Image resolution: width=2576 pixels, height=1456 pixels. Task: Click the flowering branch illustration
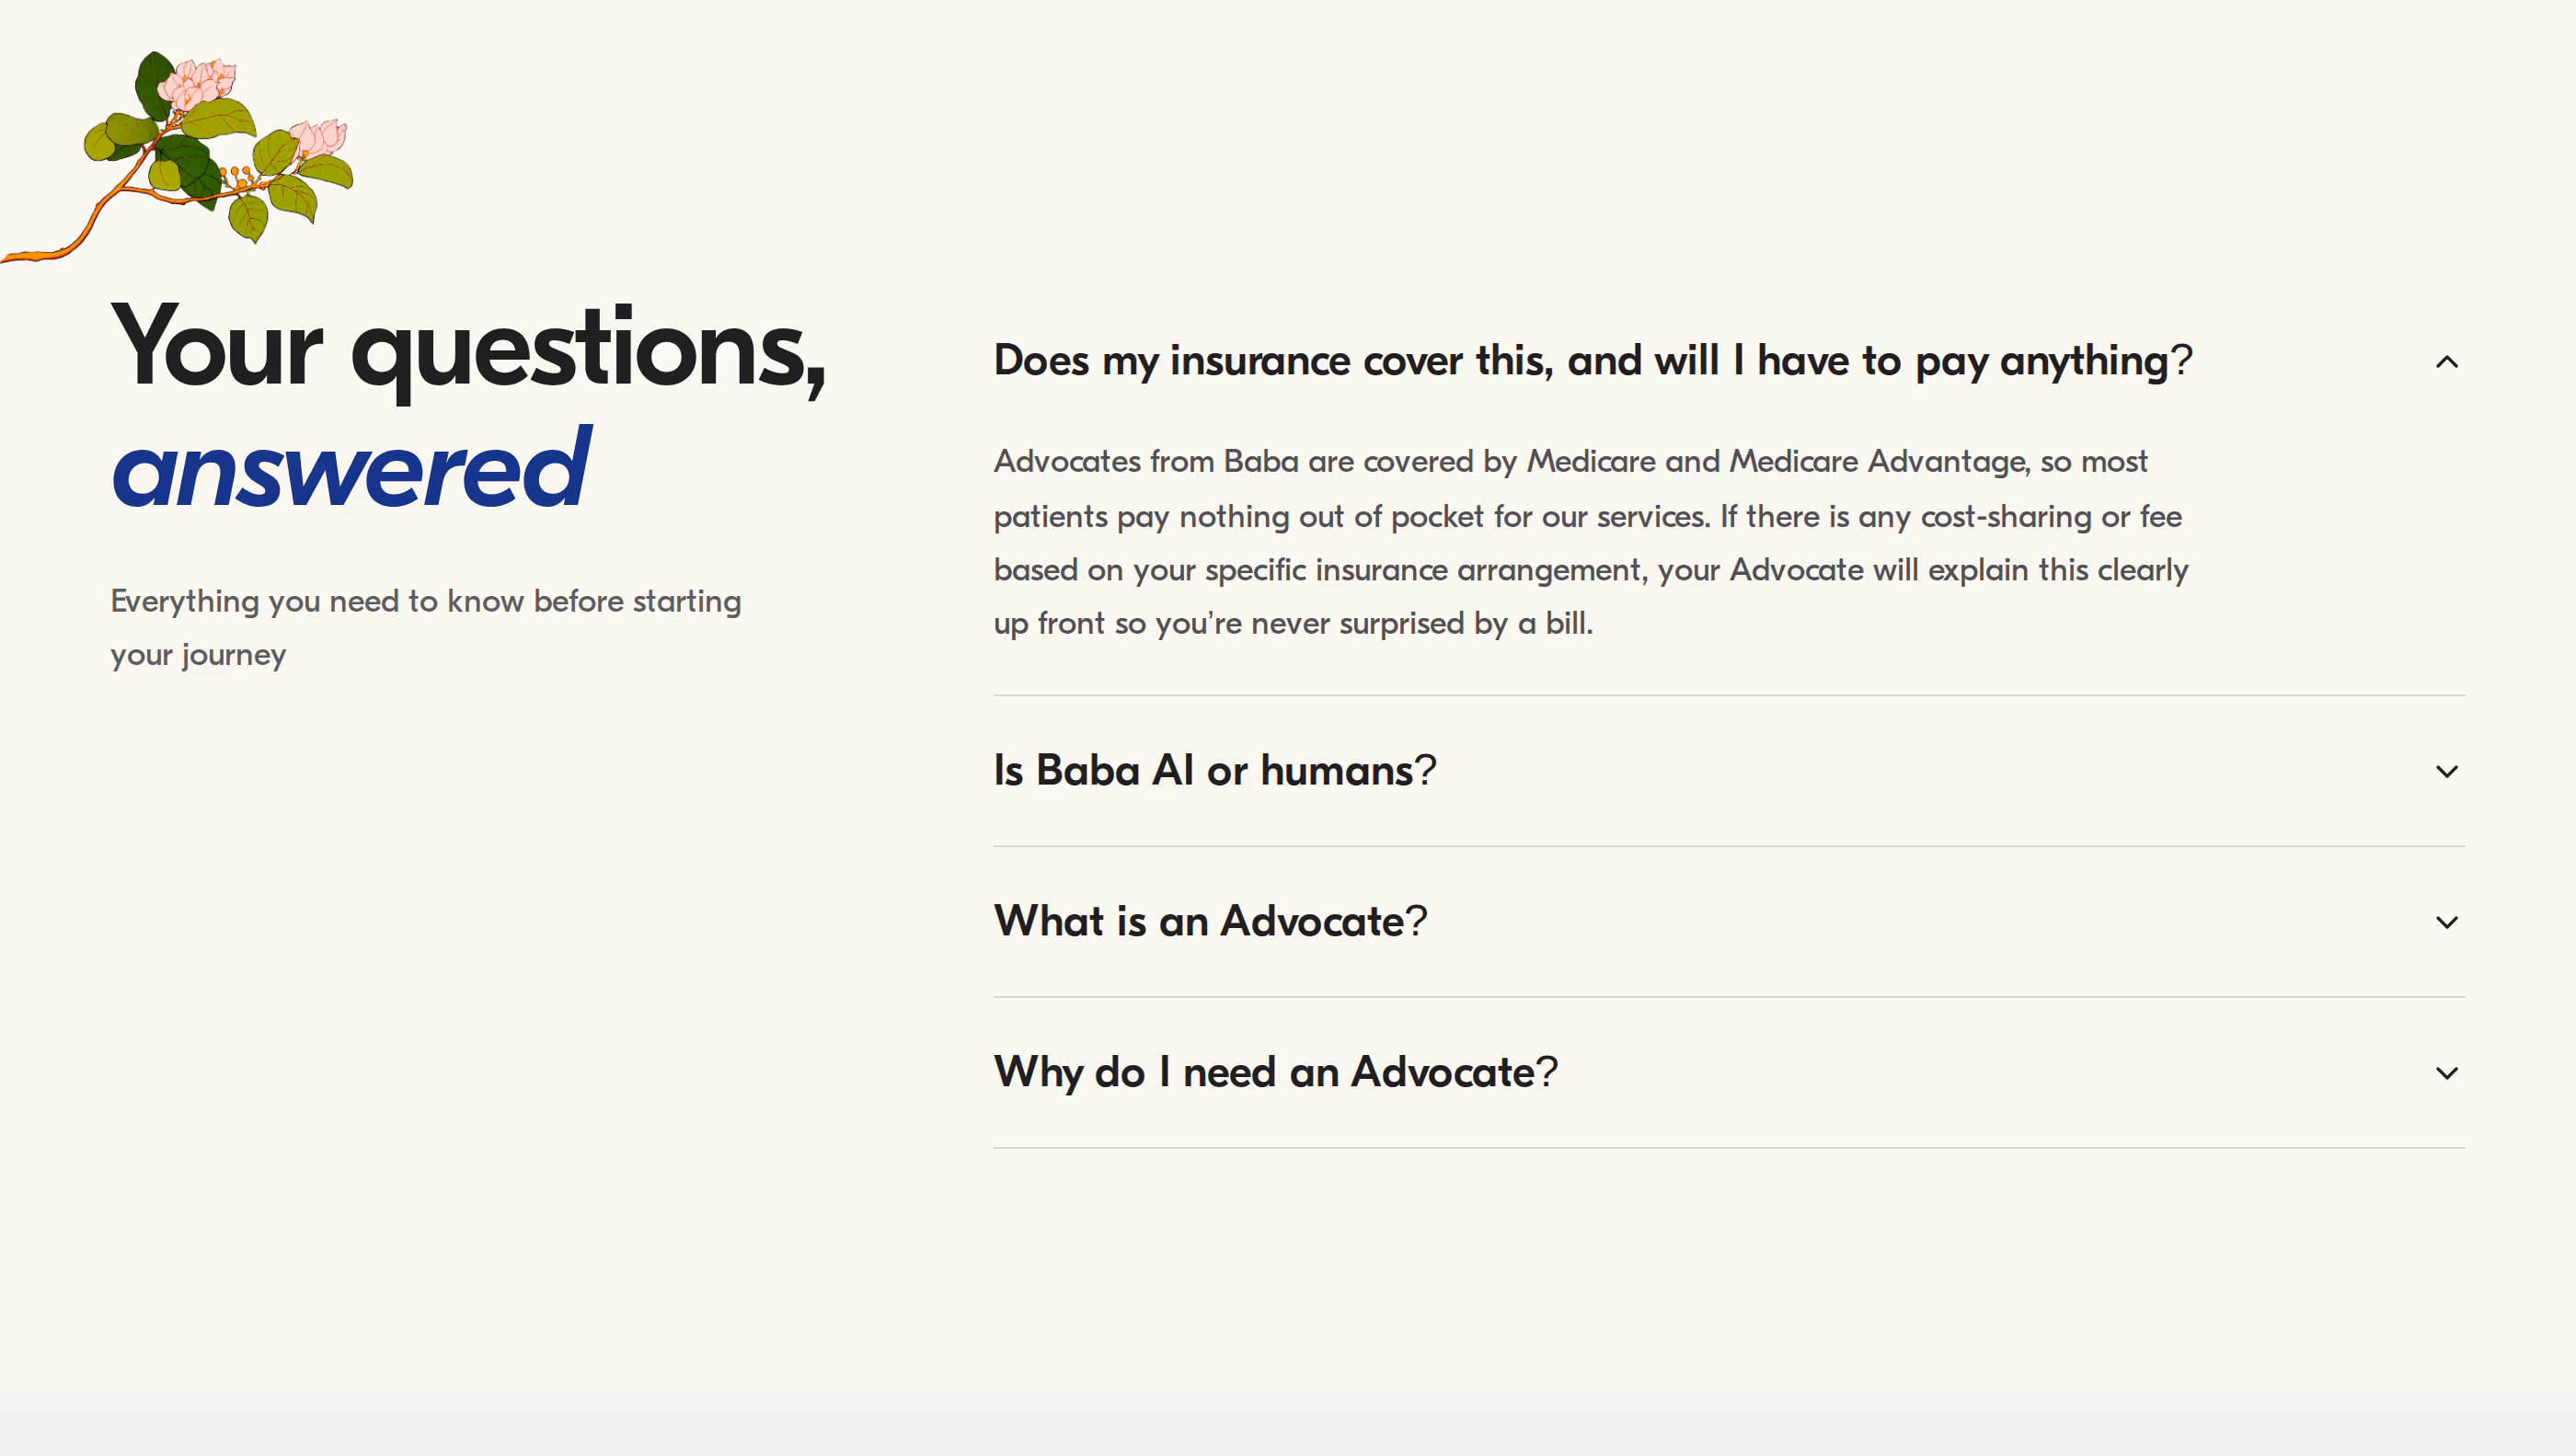[177, 157]
